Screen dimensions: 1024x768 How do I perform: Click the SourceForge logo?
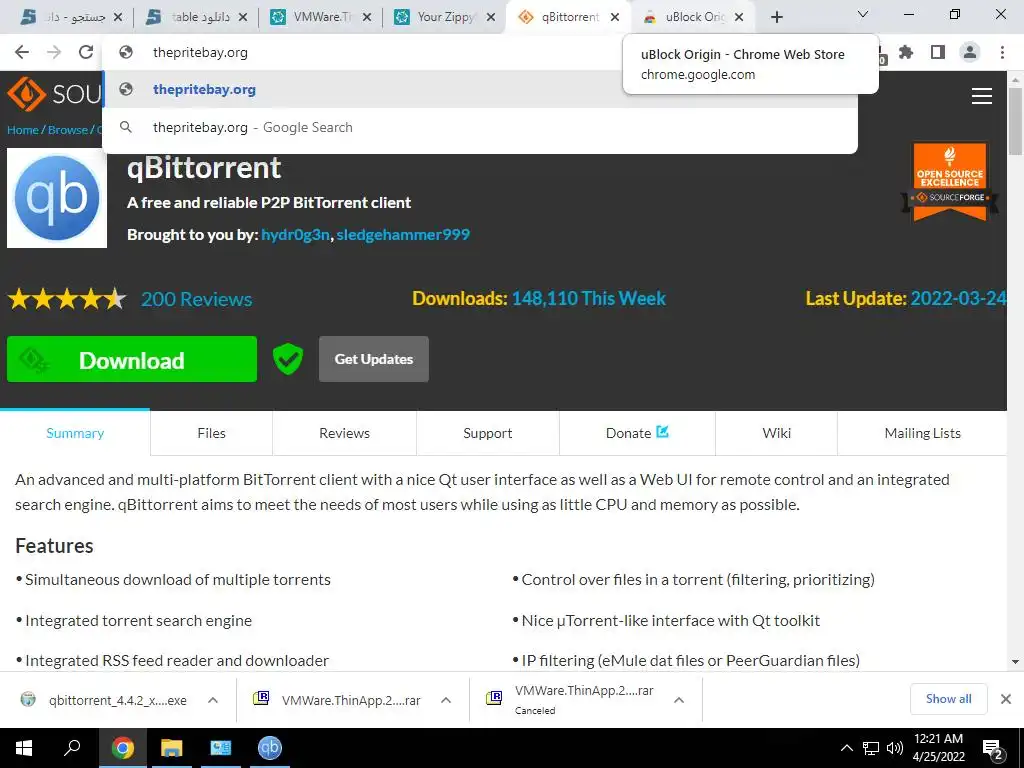(54, 94)
